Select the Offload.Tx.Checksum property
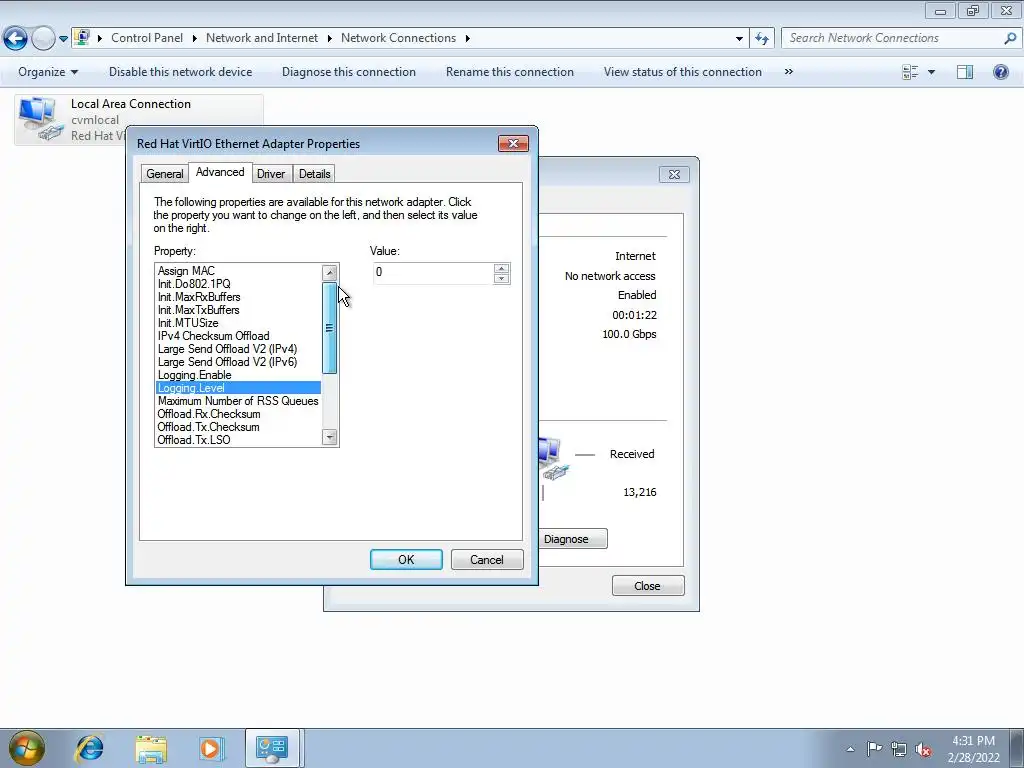The height and width of the screenshot is (768, 1024). coord(238,427)
